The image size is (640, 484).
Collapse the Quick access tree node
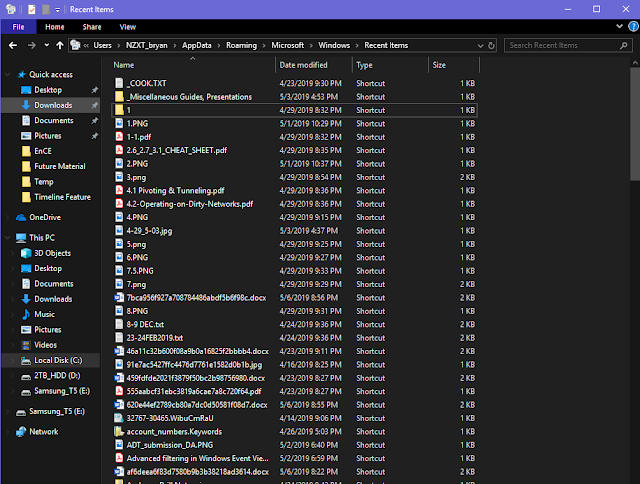8,75
